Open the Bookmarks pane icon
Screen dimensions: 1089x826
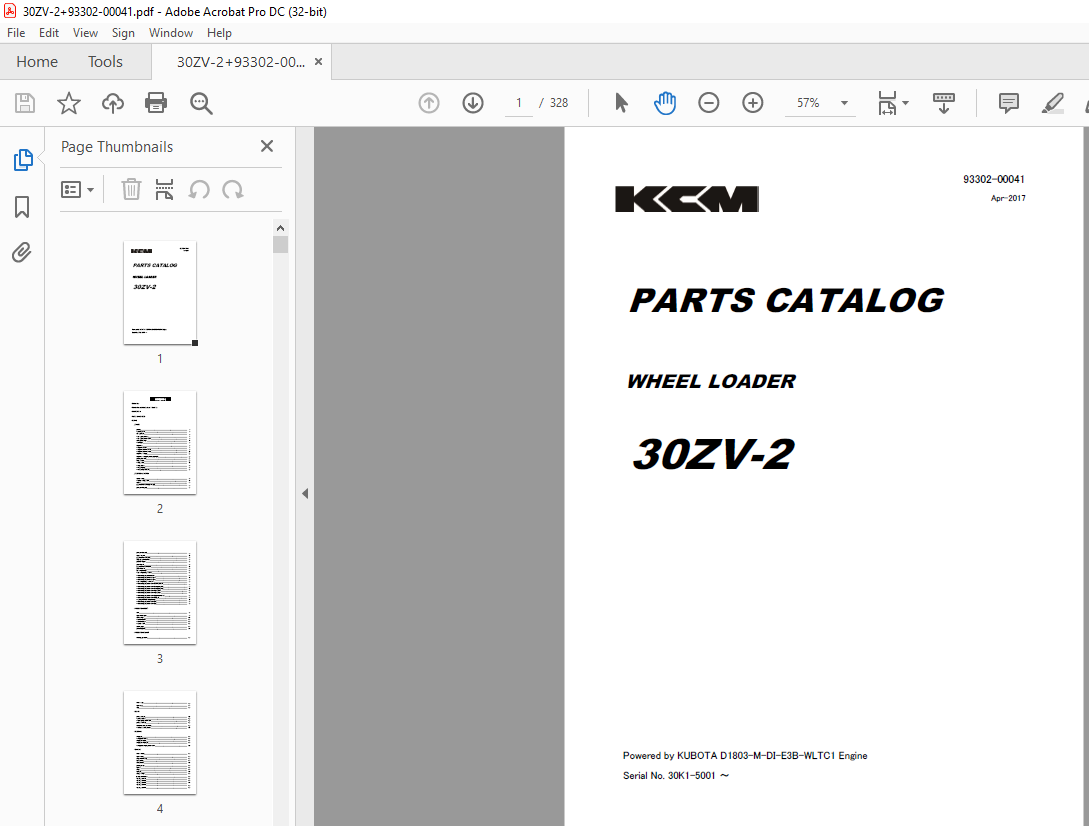(22, 206)
